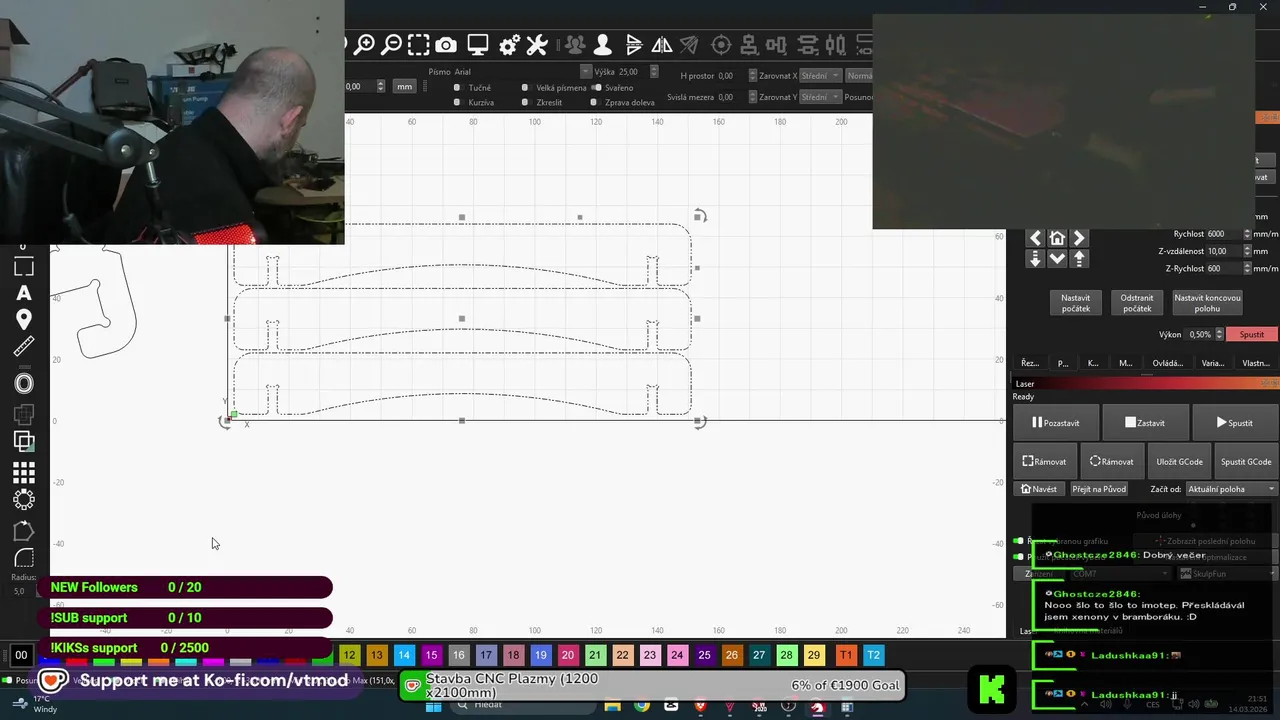Select the Frame Selection dashed-rectangle icon

tap(419, 45)
